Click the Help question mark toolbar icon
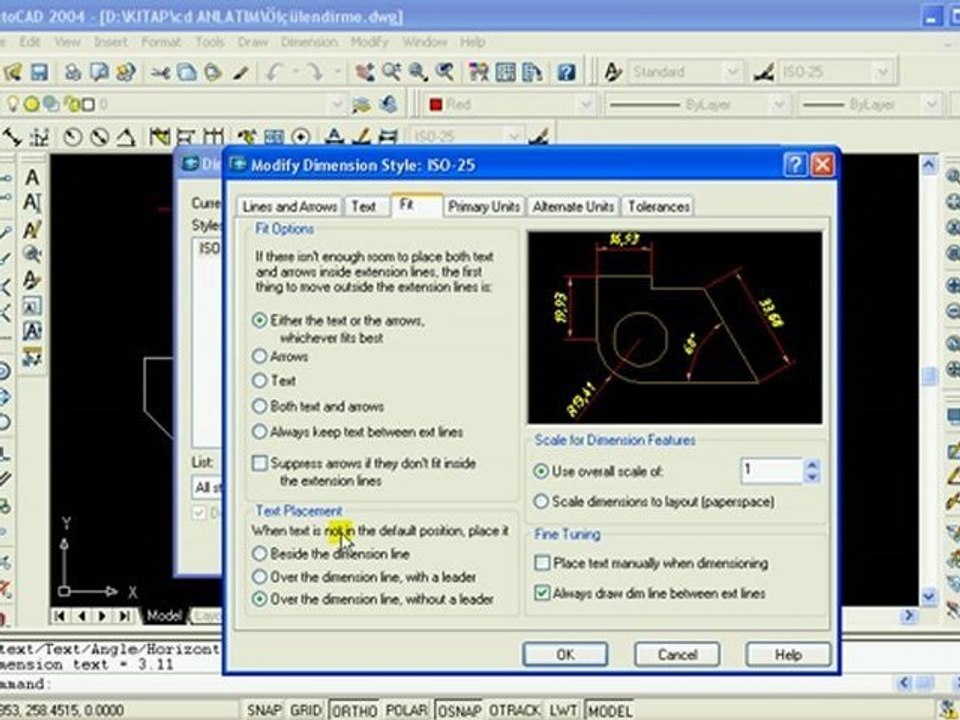The image size is (960, 720). click(x=566, y=72)
